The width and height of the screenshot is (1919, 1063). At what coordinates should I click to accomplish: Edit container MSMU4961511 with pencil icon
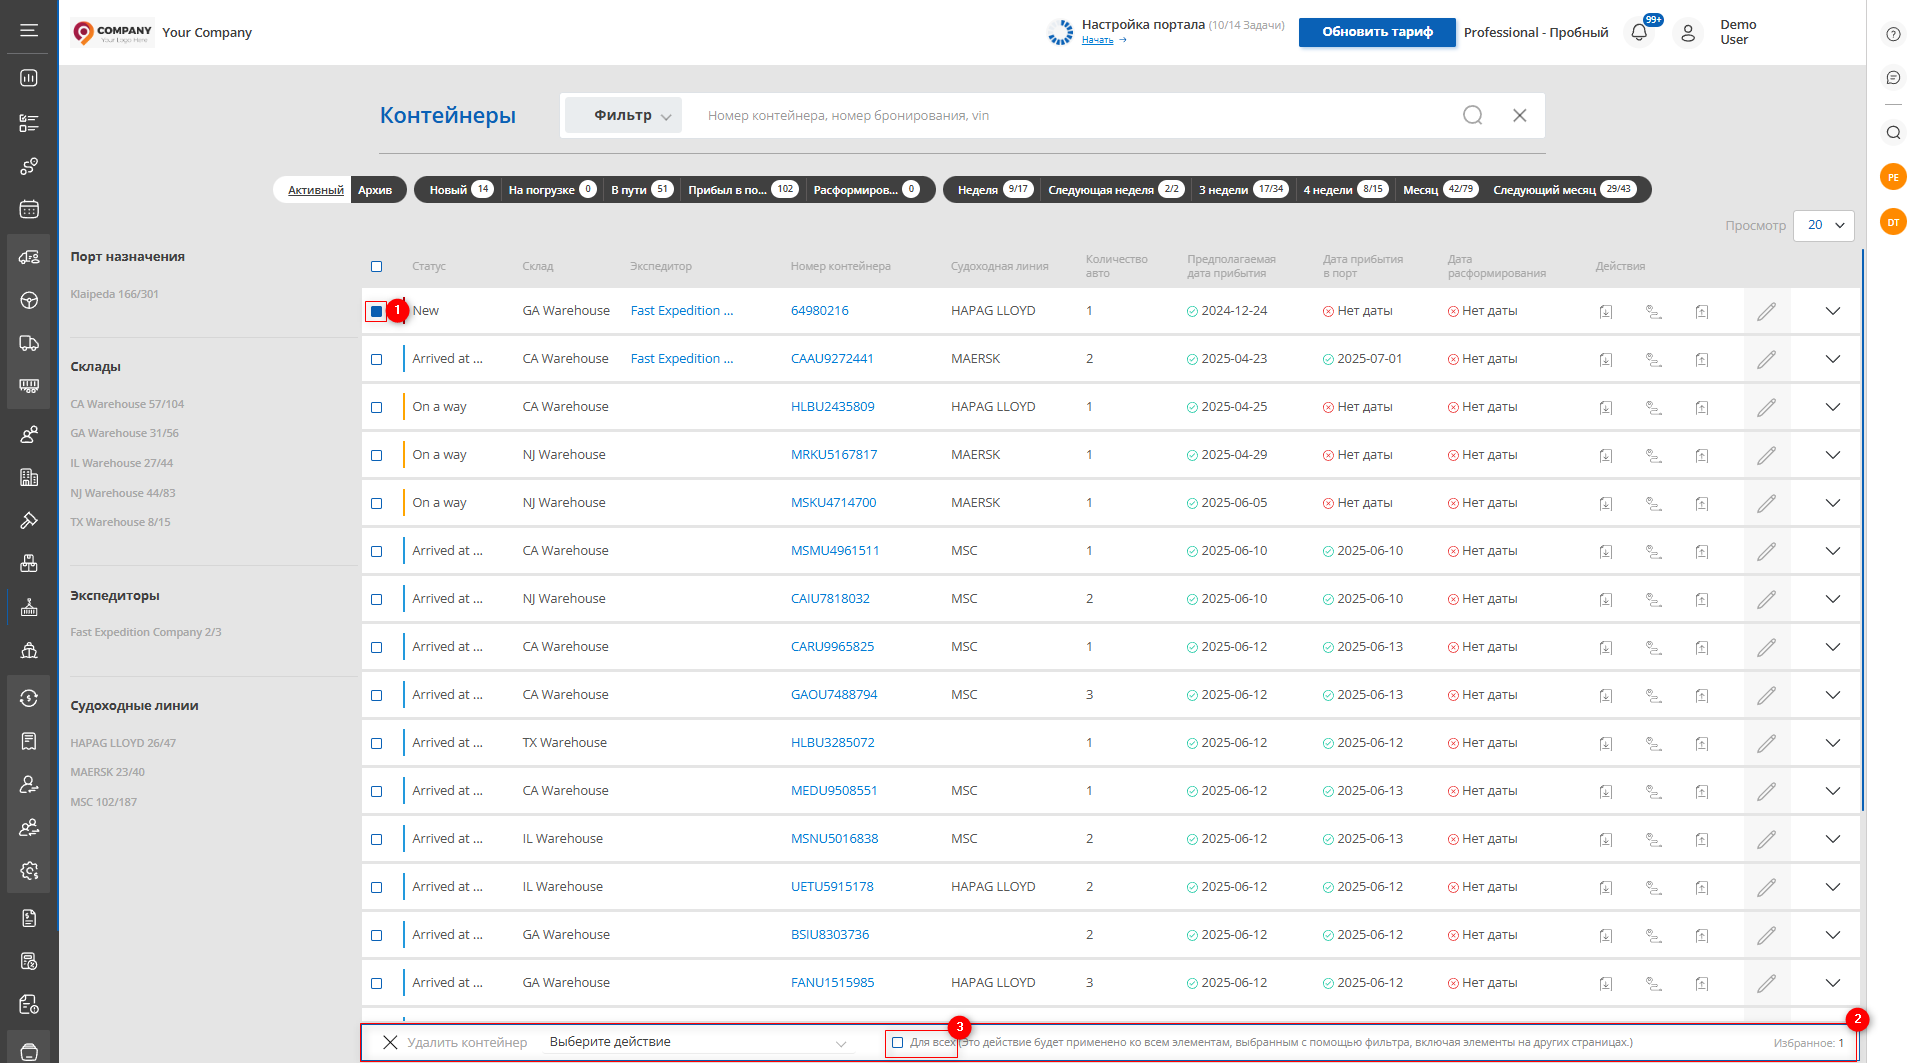(x=1767, y=551)
